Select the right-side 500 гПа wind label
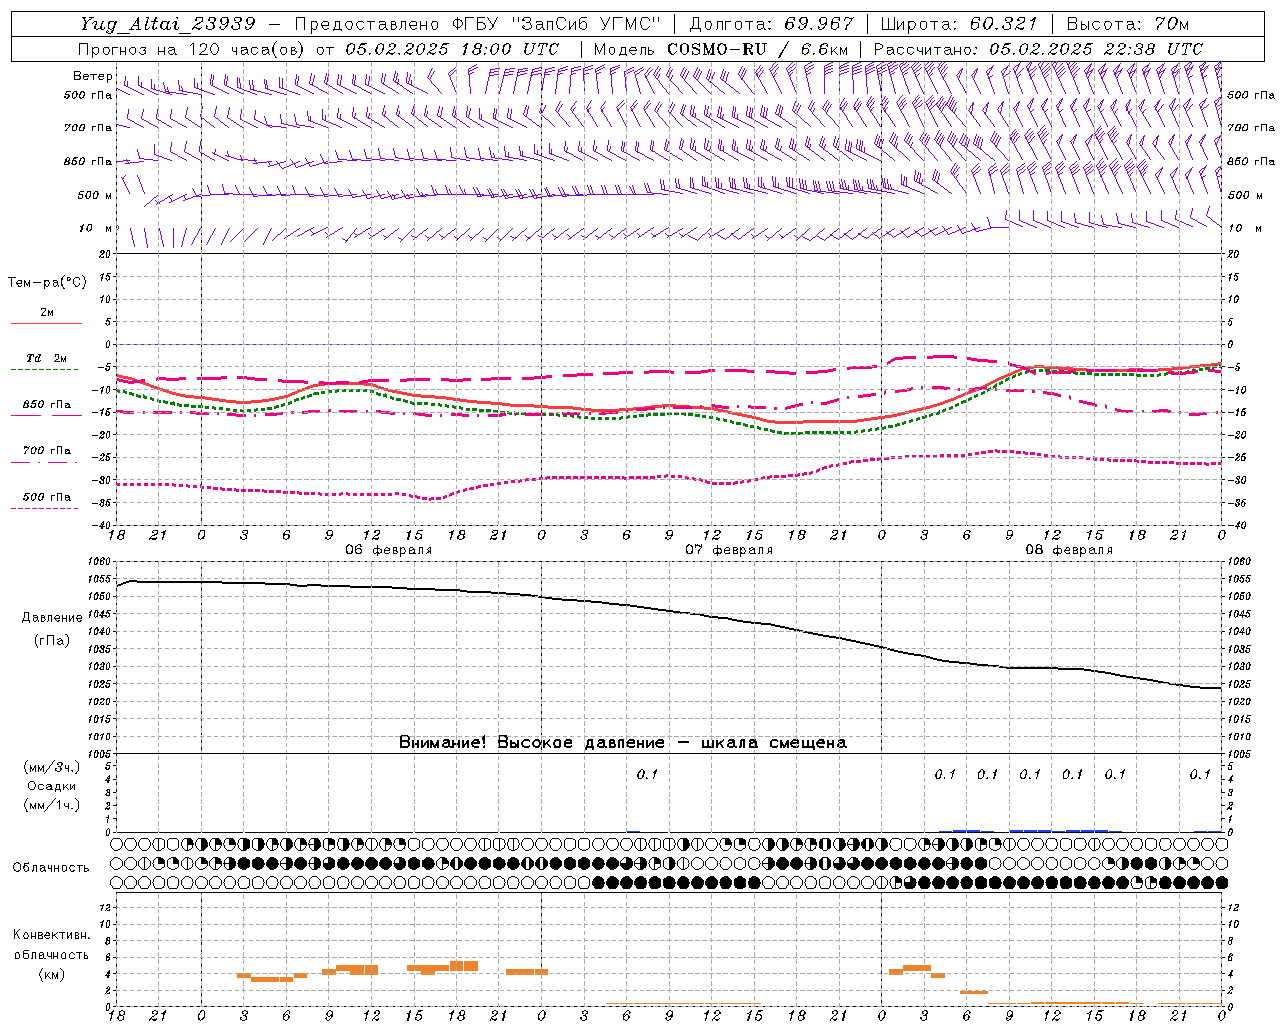The height and width of the screenshot is (1024, 1280). click(1251, 95)
